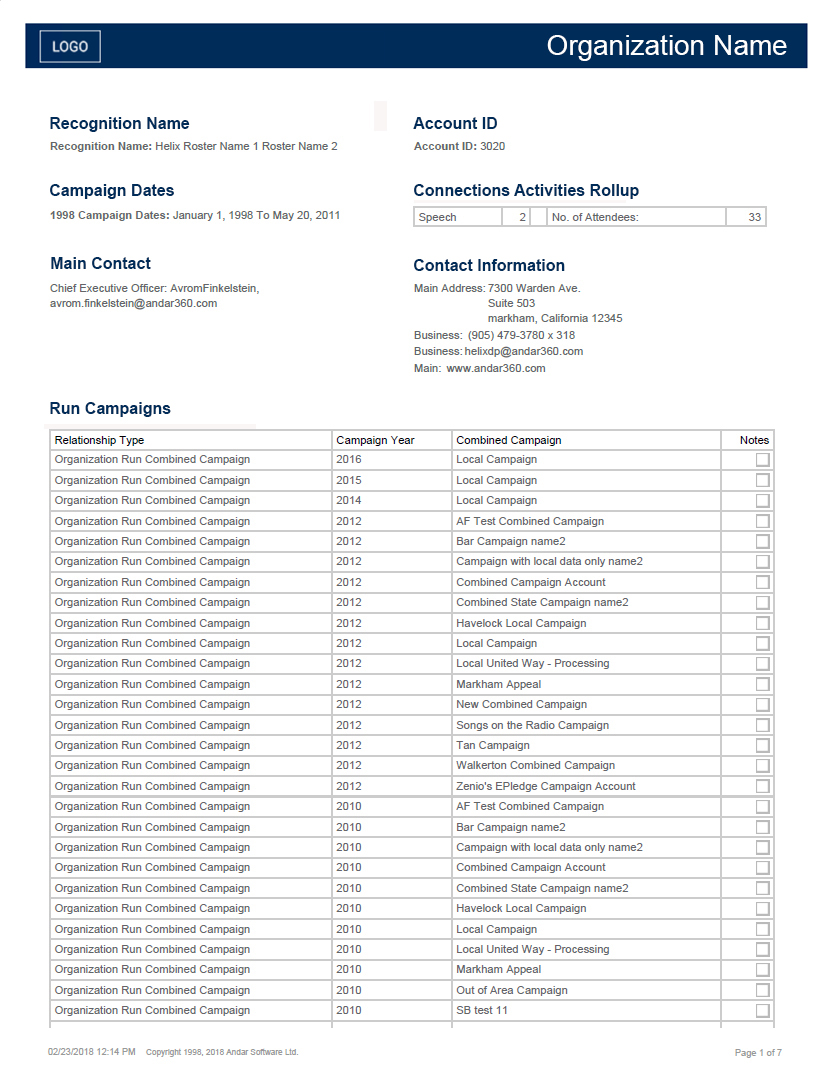
Task: Click the No. of Attendees value 33
Action: (x=754, y=217)
